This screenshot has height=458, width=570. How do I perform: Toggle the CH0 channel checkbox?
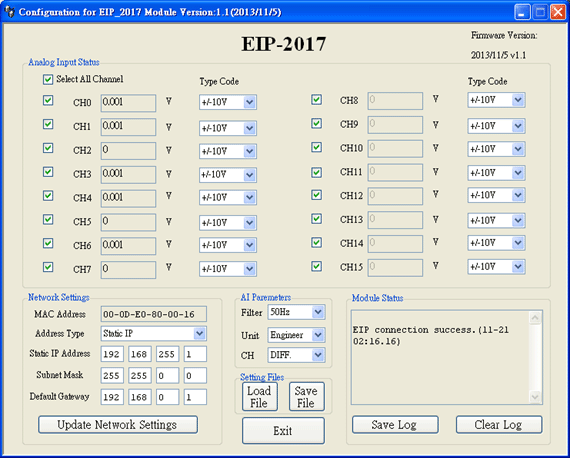click(48, 100)
